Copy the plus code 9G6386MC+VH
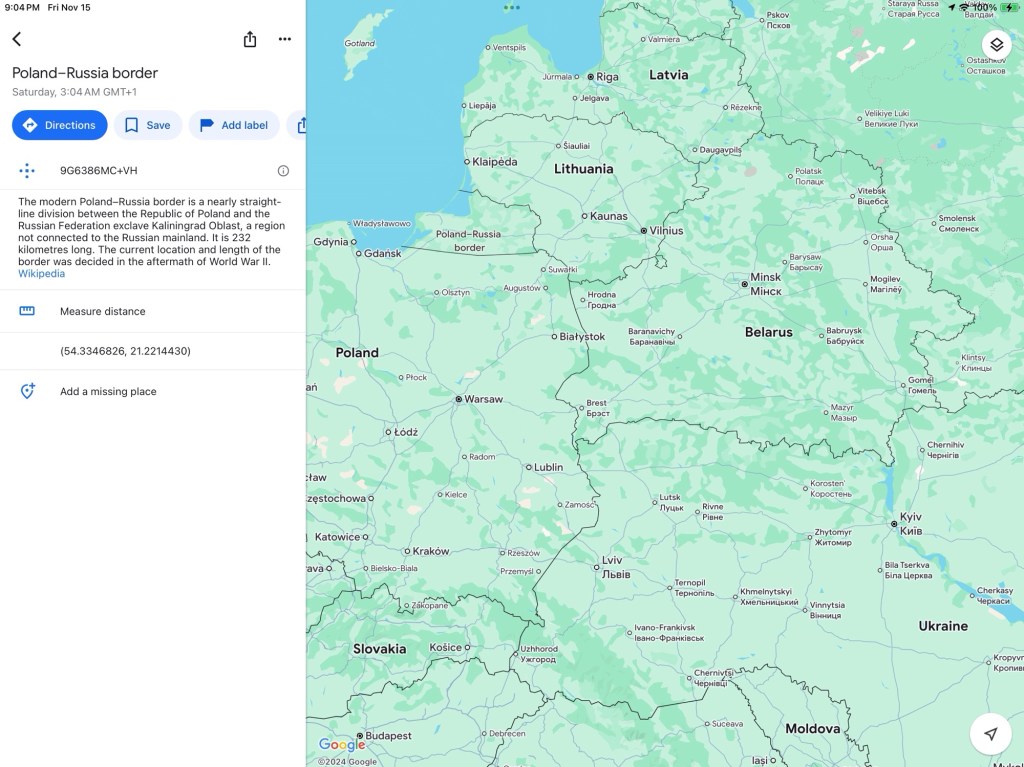Image resolution: width=1024 pixels, height=767 pixels. tap(98, 171)
